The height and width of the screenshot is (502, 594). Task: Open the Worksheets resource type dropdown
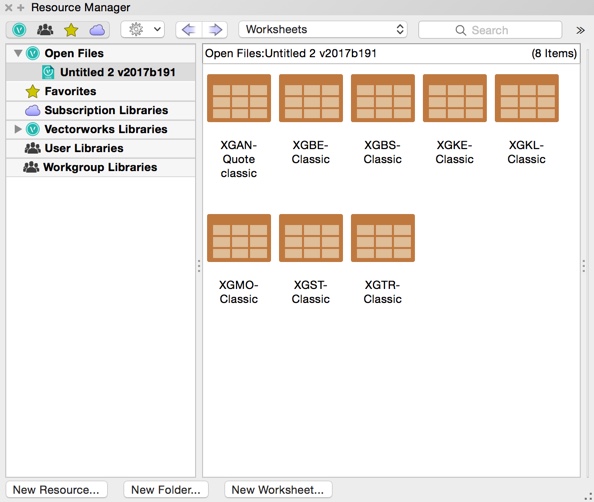pos(323,29)
